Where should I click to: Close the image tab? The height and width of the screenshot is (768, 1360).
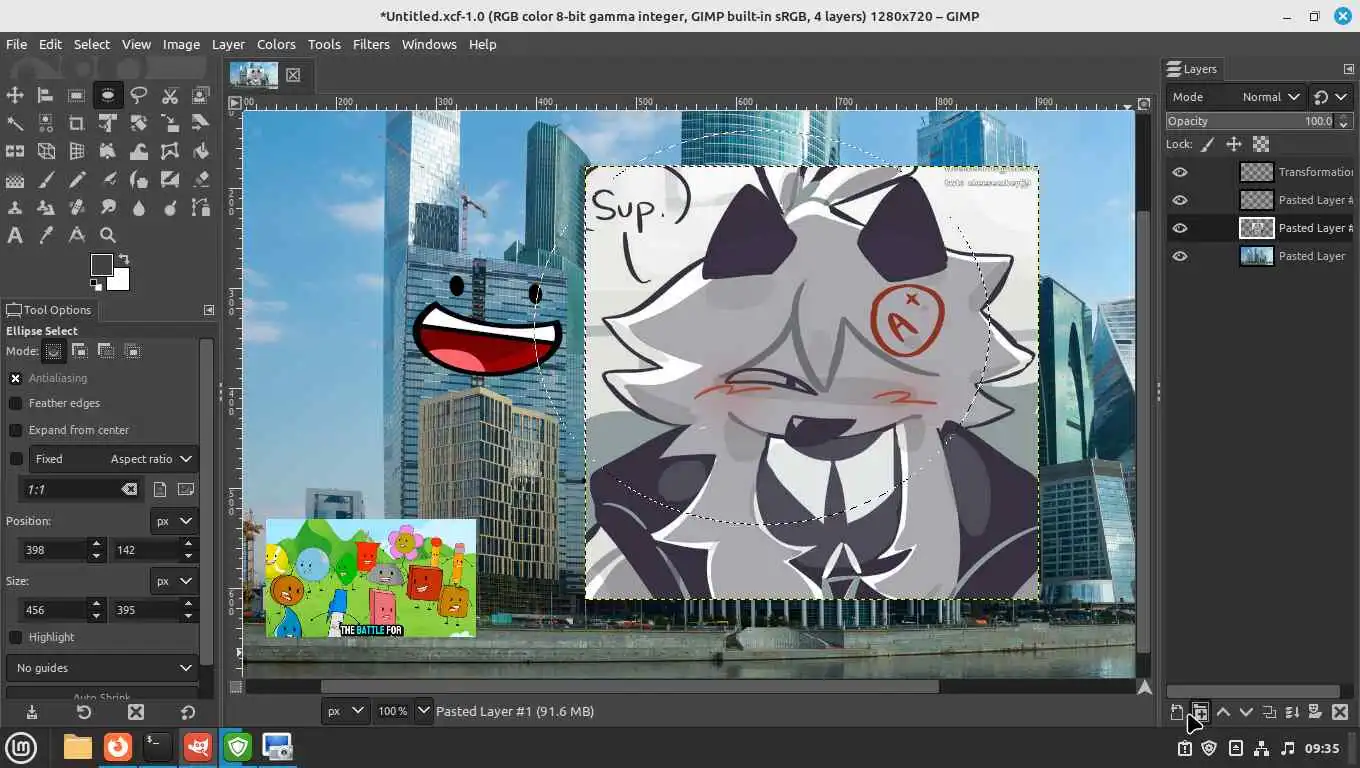(293, 75)
